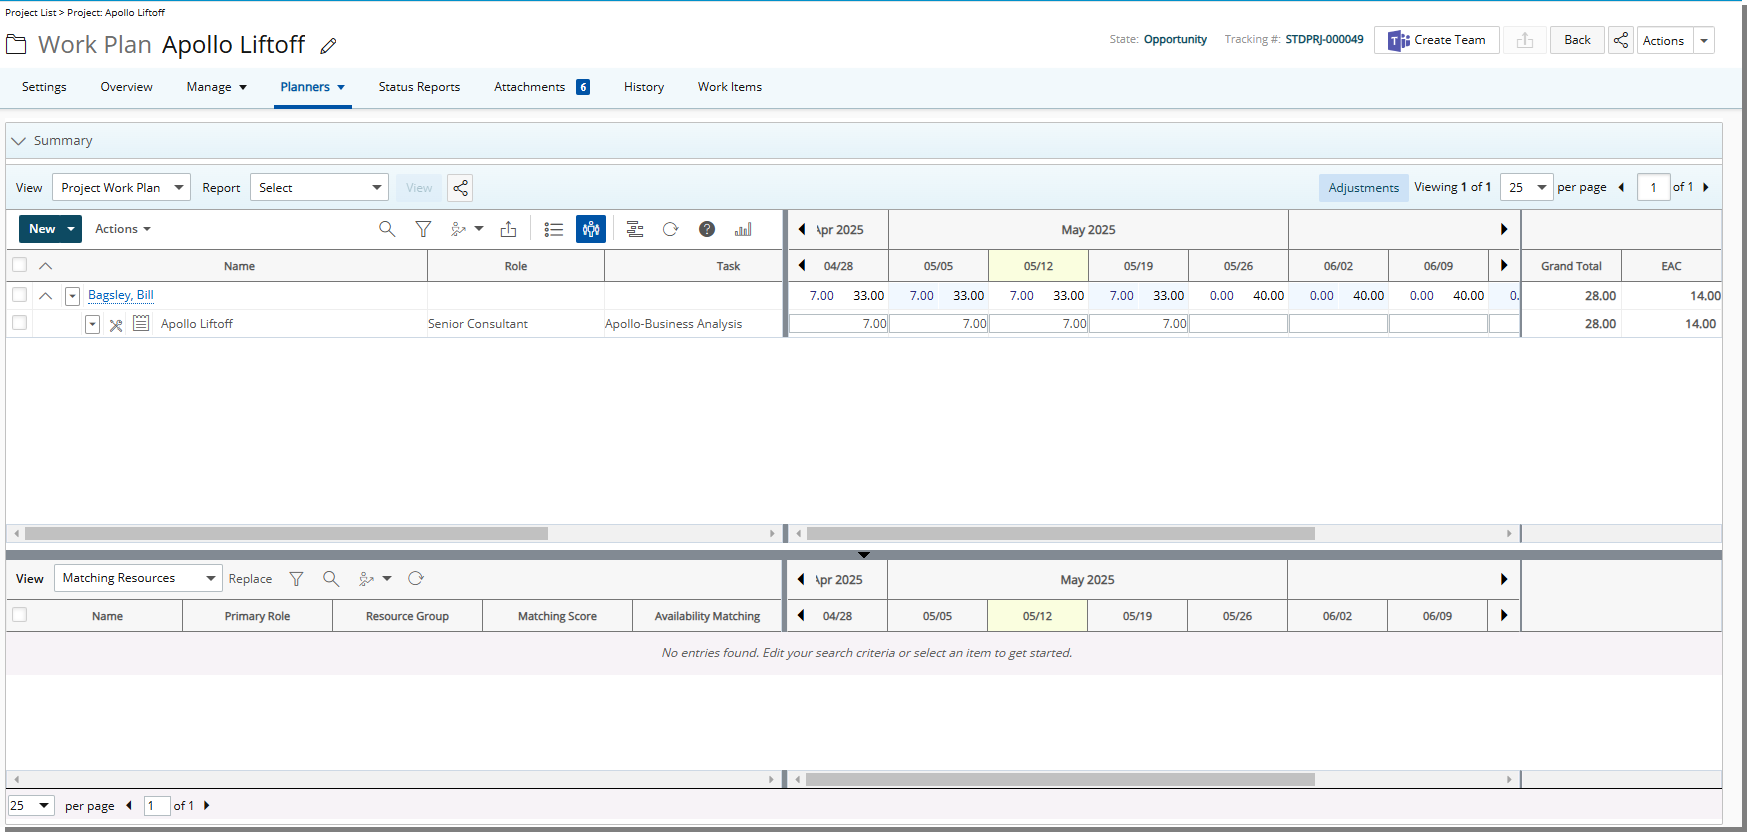Open the Manage tab menu

216,87
